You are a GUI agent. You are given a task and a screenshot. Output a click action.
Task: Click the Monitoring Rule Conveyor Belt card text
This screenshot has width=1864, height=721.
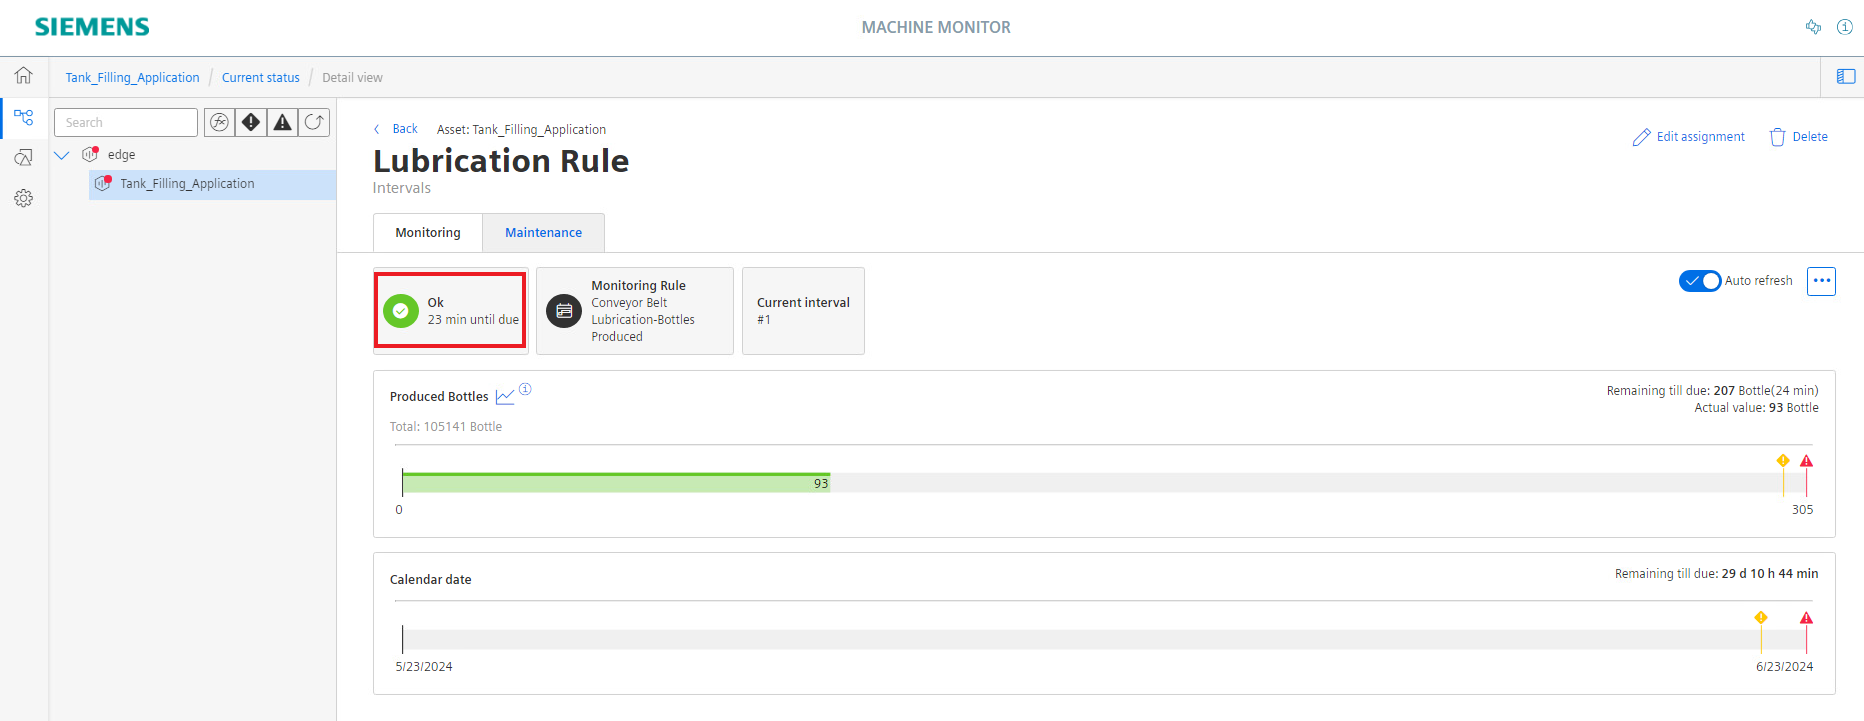(x=642, y=311)
